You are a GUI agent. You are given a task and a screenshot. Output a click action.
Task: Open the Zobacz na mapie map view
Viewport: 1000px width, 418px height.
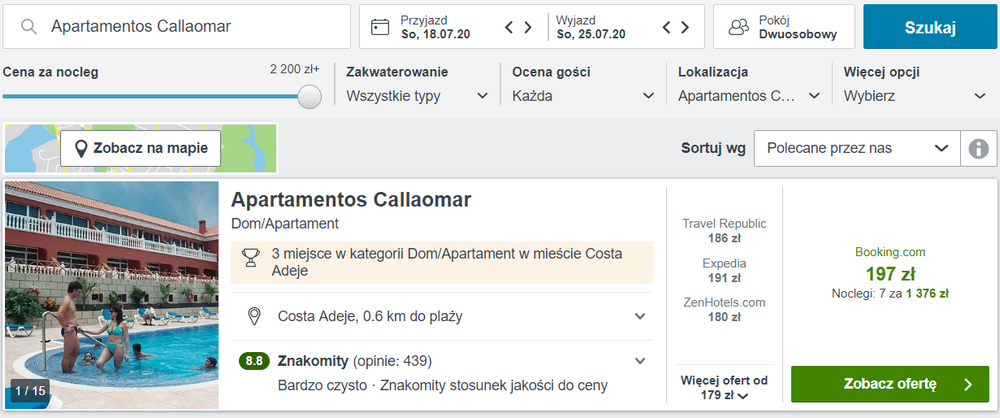[140, 148]
